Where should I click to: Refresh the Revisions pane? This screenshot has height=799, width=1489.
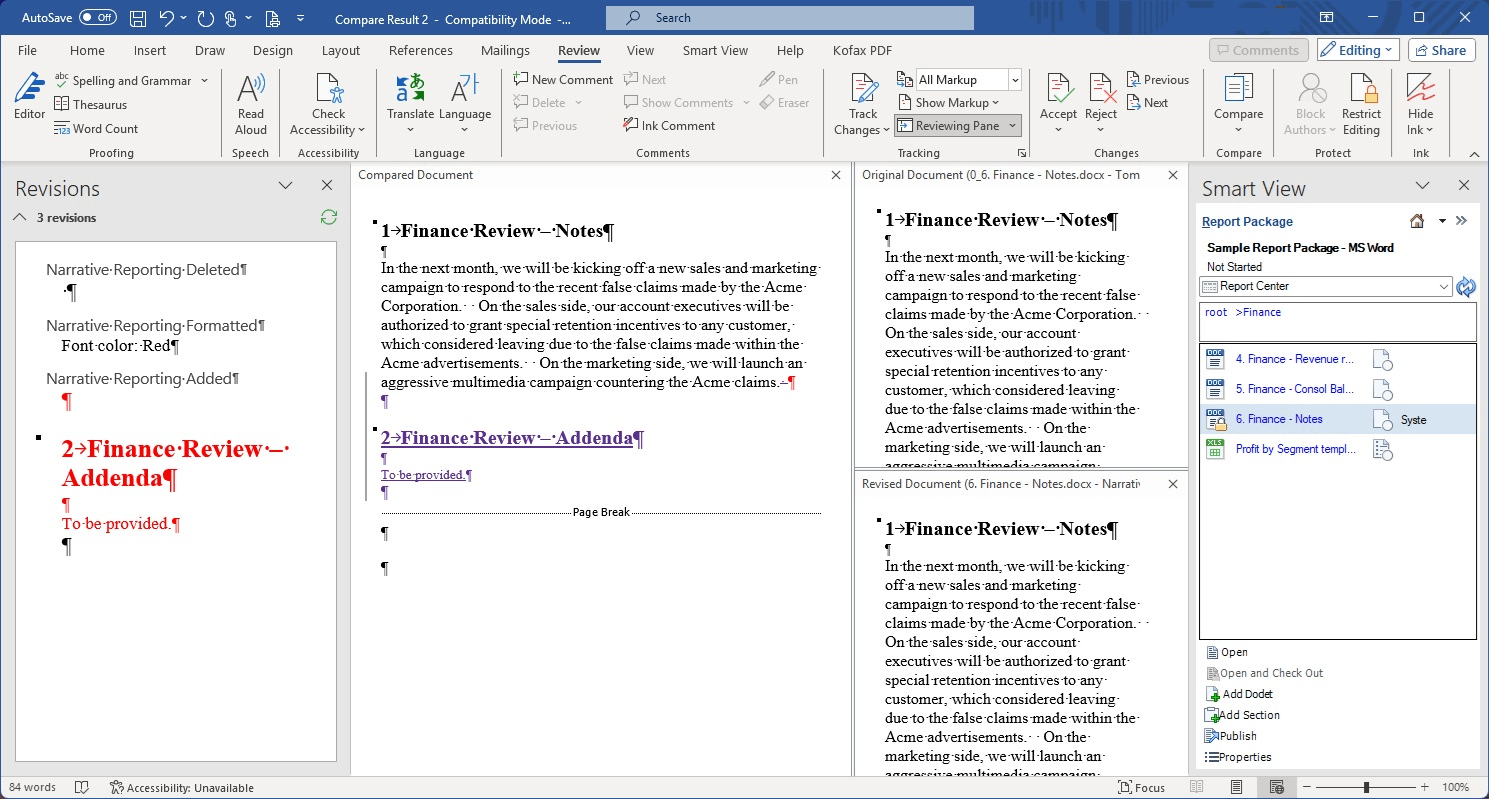pyautogui.click(x=328, y=217)
